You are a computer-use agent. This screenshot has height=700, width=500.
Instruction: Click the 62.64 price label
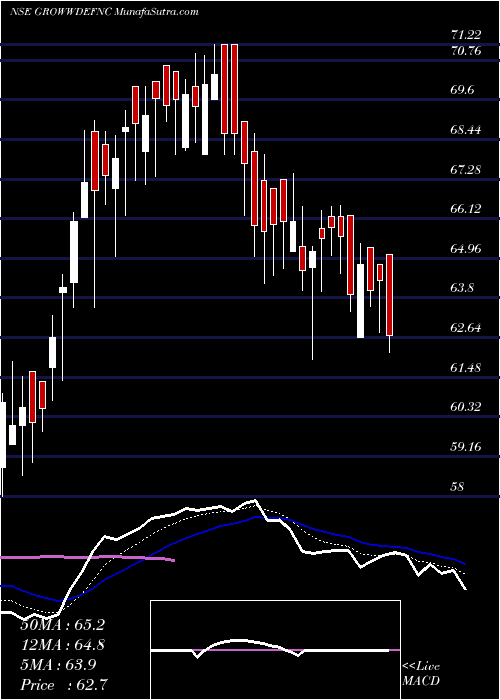point(467,328)
